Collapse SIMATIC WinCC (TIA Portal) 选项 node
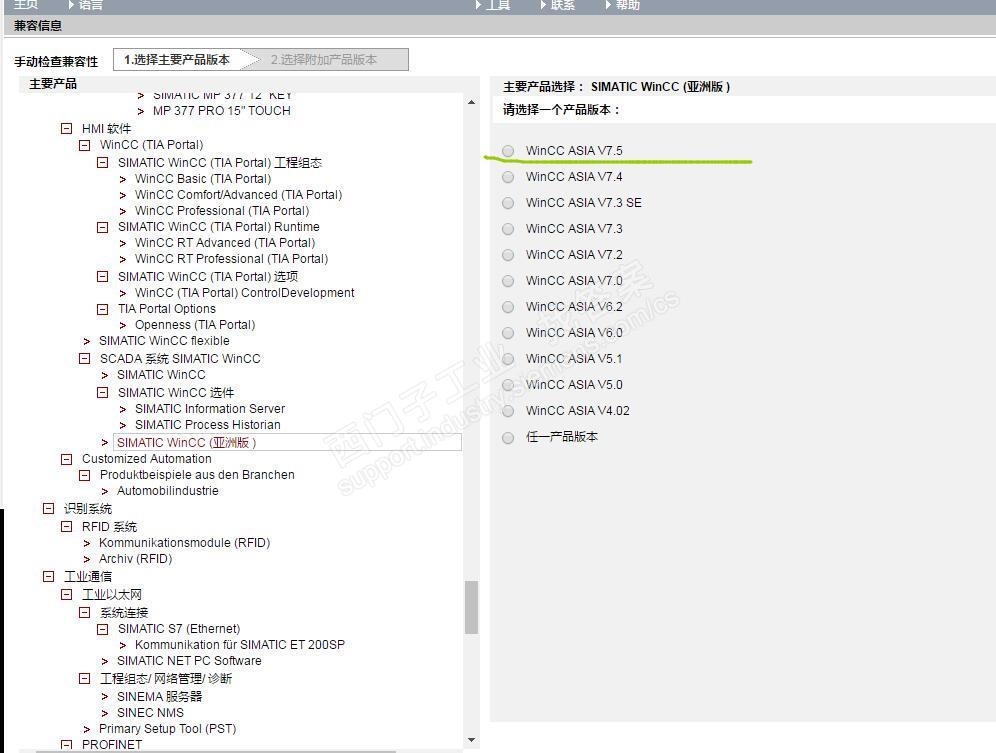The height and width of the screenshot is (753, 996). (102, 276)
